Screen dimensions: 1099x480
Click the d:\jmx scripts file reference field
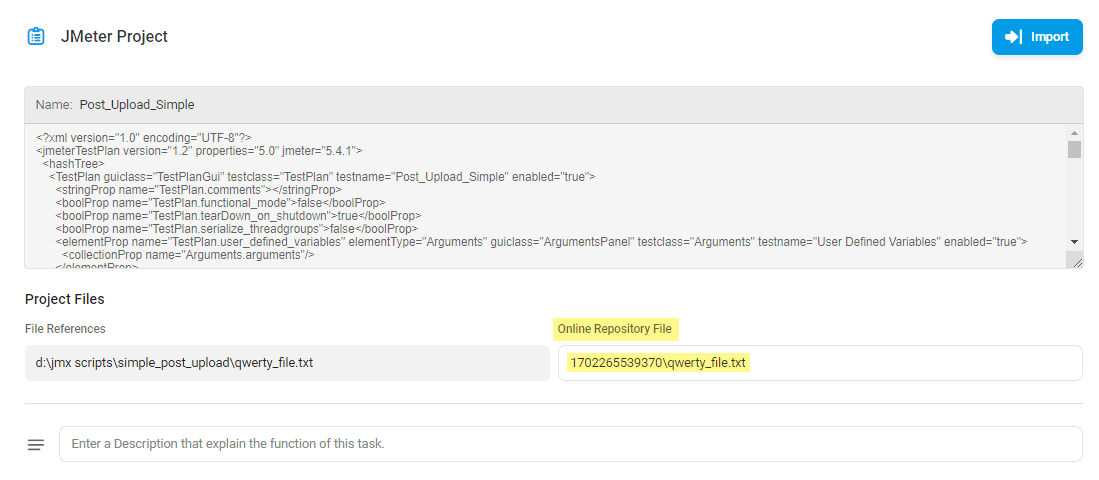tap(287, 363)
